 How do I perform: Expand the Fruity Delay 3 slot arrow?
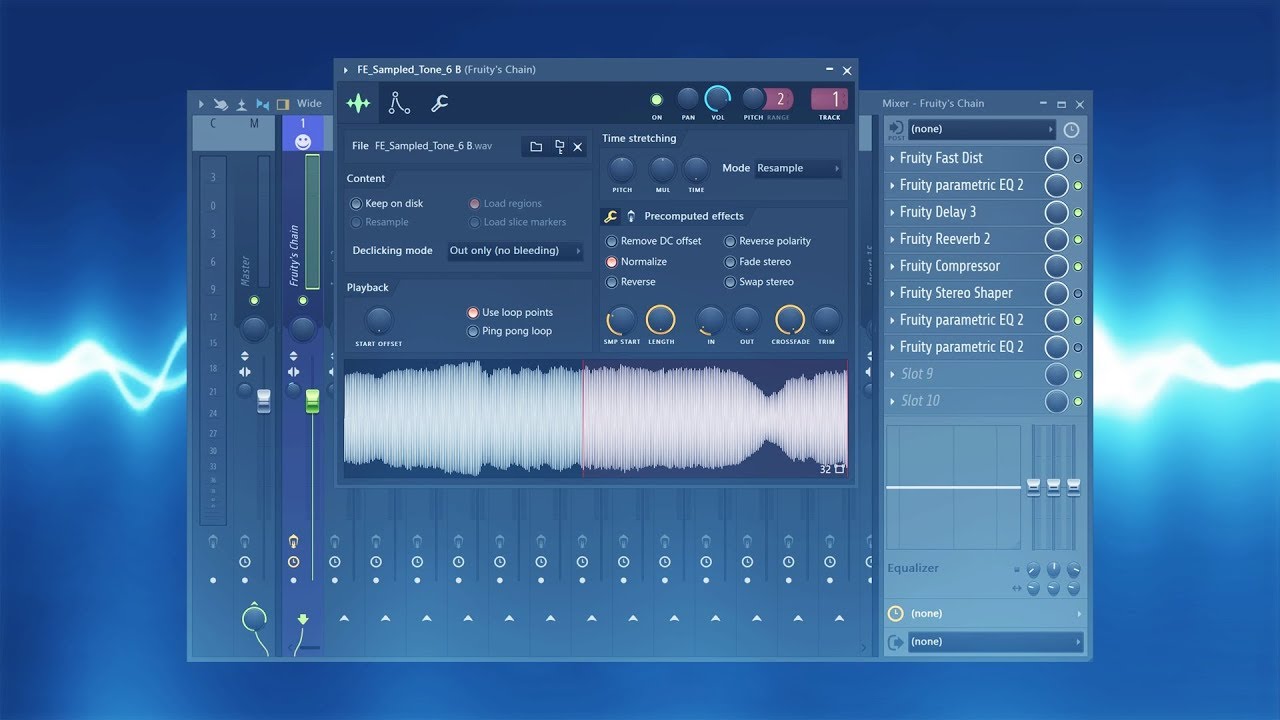tap(892, 212)
